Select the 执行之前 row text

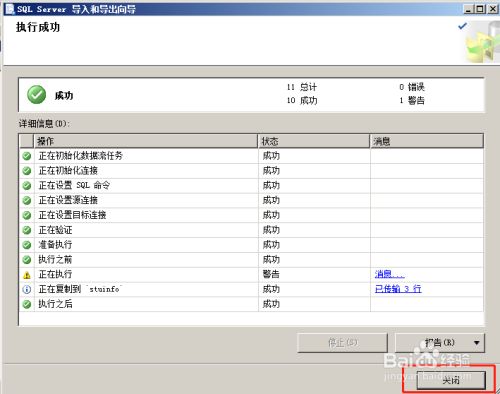[x=55, y=259]
